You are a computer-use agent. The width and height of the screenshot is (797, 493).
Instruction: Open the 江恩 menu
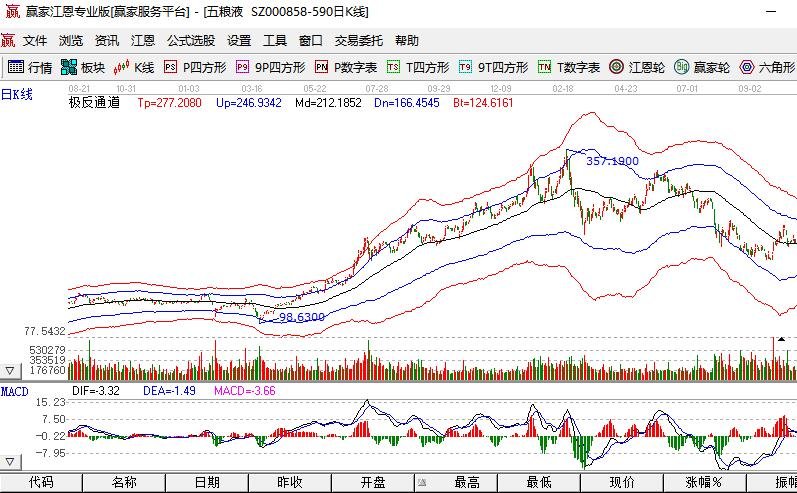click(x=143, y=41)
